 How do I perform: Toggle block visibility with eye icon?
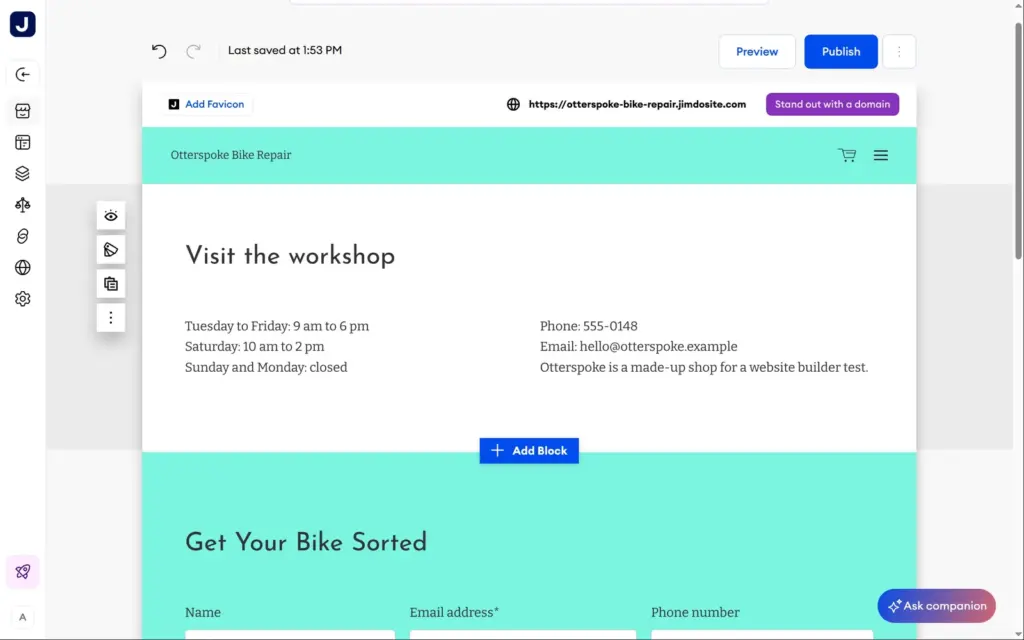tap(111, 216)
